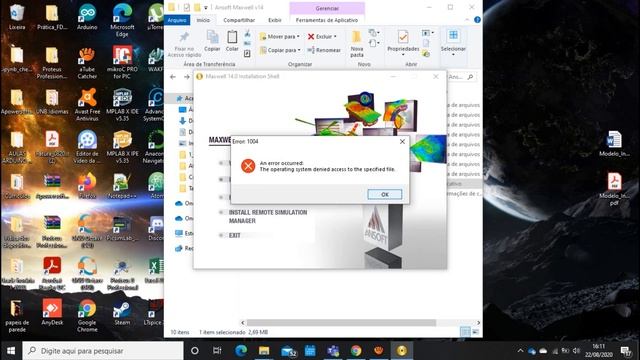This screenshot has width=640, height=360.
Task: Open Google Chrome desktop shortcut
Action: coord(87,316)
